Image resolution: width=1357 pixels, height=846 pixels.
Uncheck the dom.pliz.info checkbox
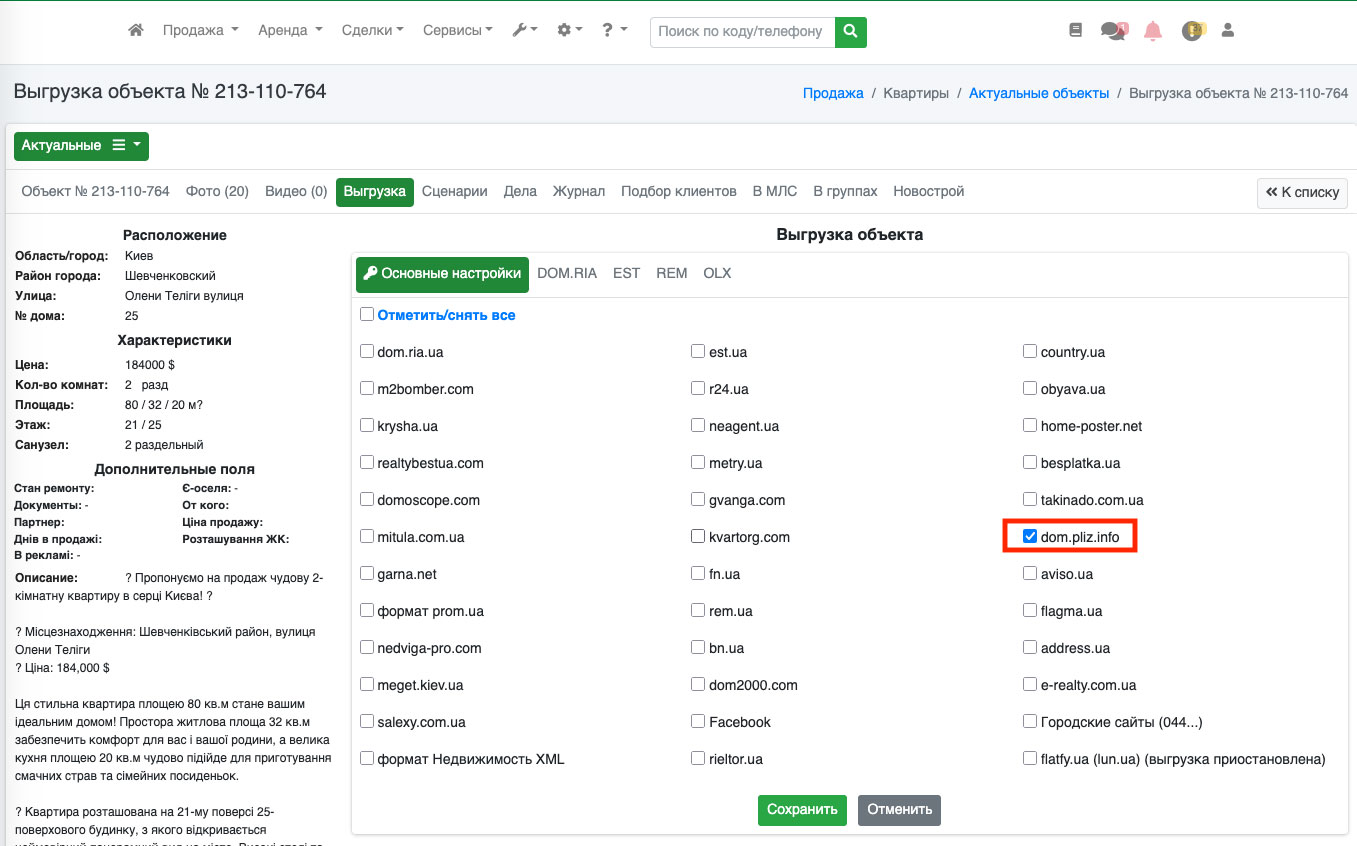(x=1030, y=537)
